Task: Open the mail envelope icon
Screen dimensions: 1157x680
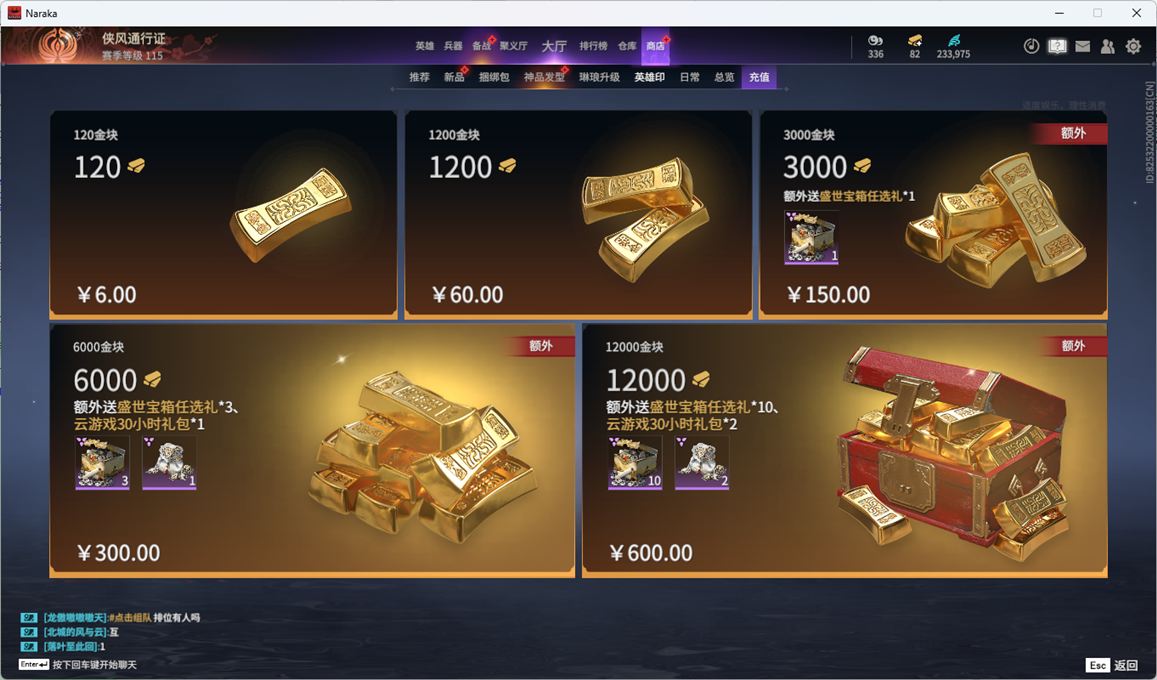Action: tap(1082, 46)
